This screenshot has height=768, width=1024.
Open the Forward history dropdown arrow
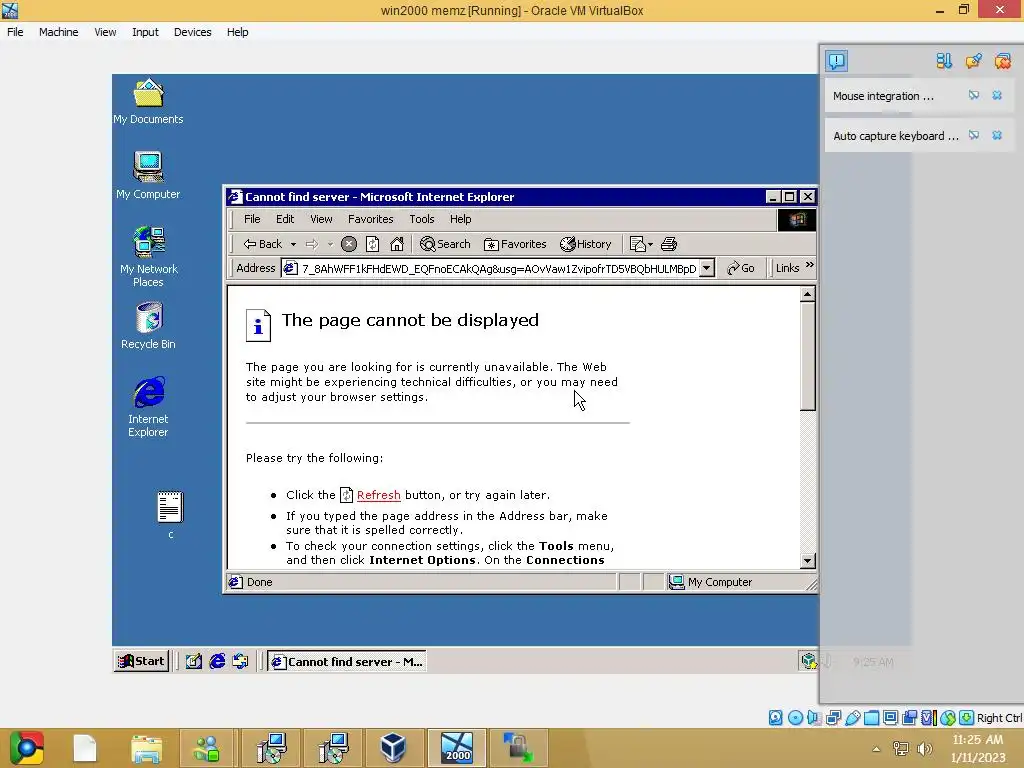pyautogui.click(x=330, y=244)
